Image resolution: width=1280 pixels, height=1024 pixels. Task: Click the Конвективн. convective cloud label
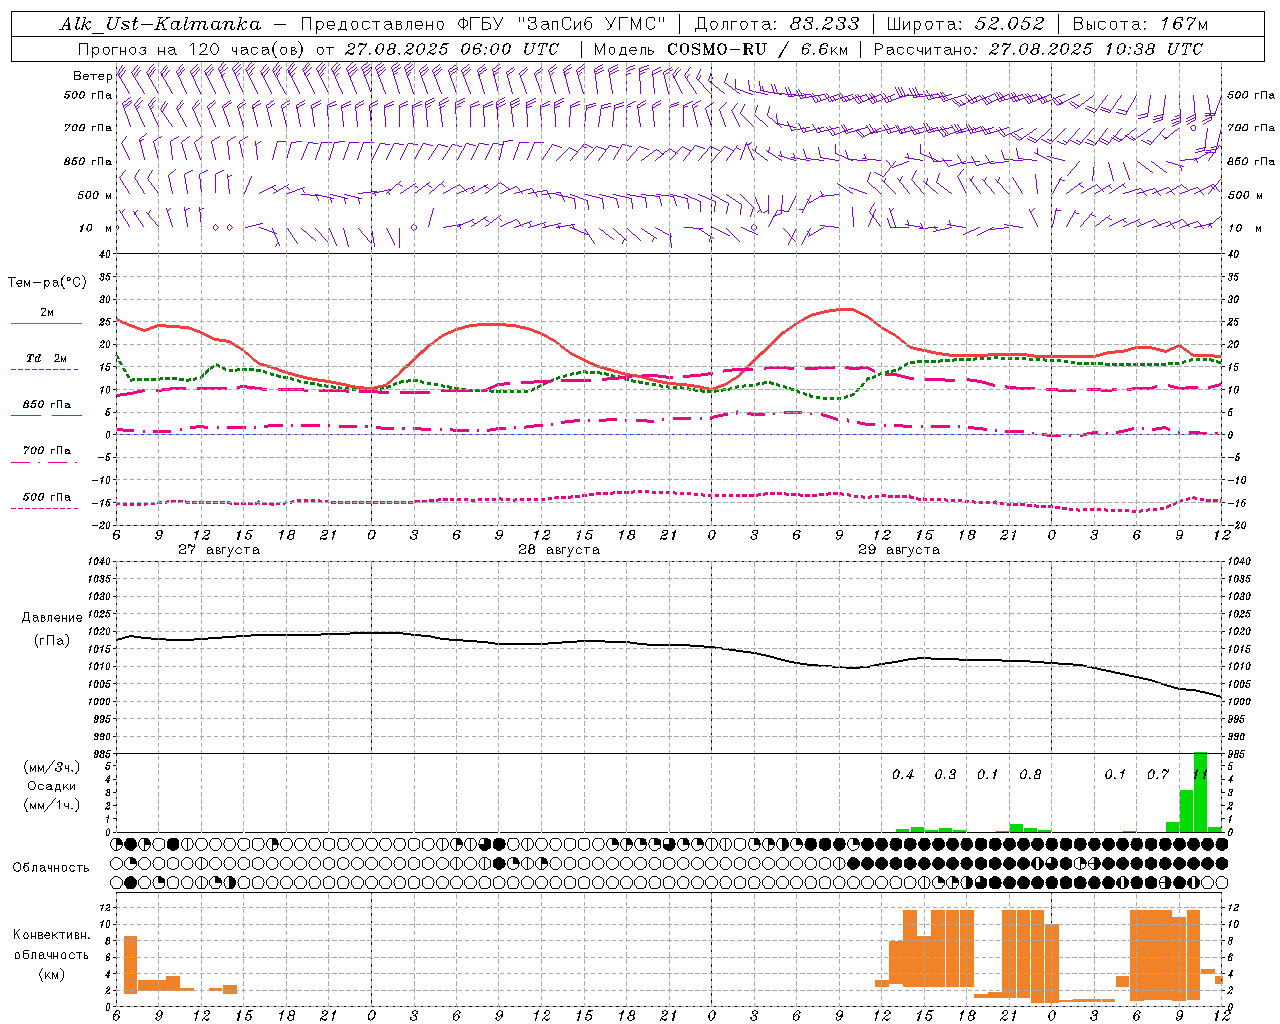tap(51, 935)
